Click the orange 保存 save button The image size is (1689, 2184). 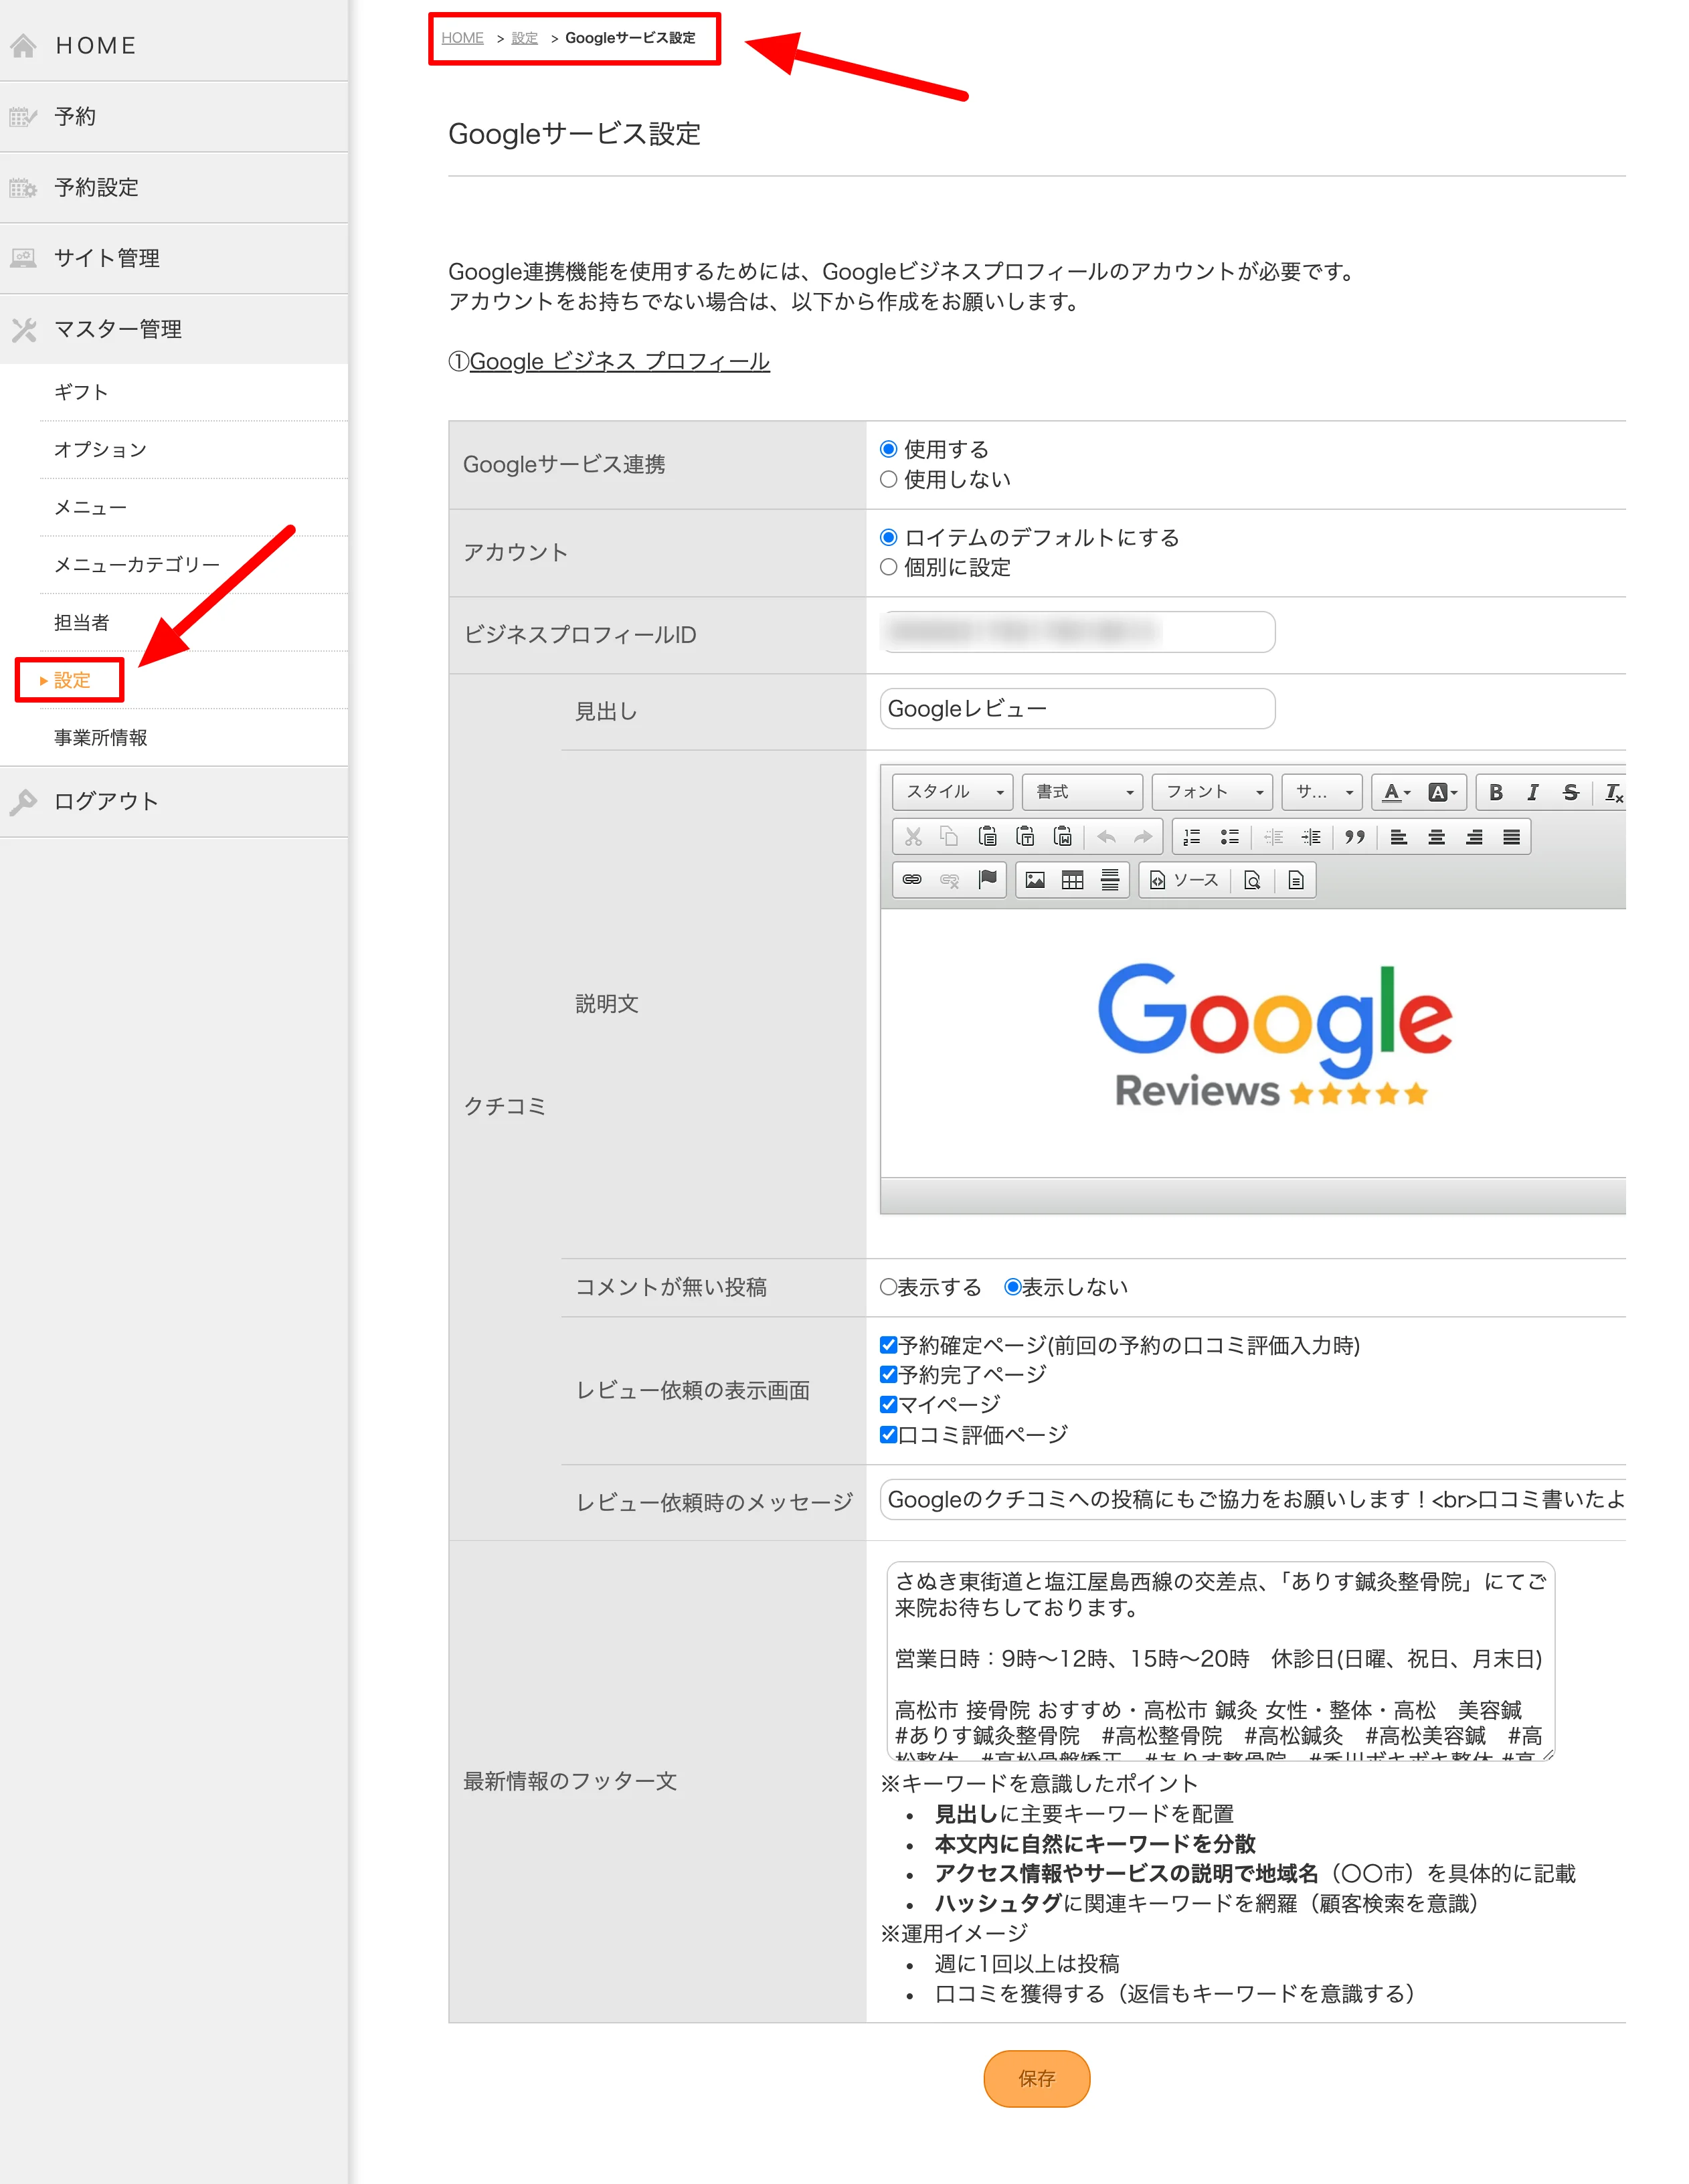[x=1036, y=2078]
